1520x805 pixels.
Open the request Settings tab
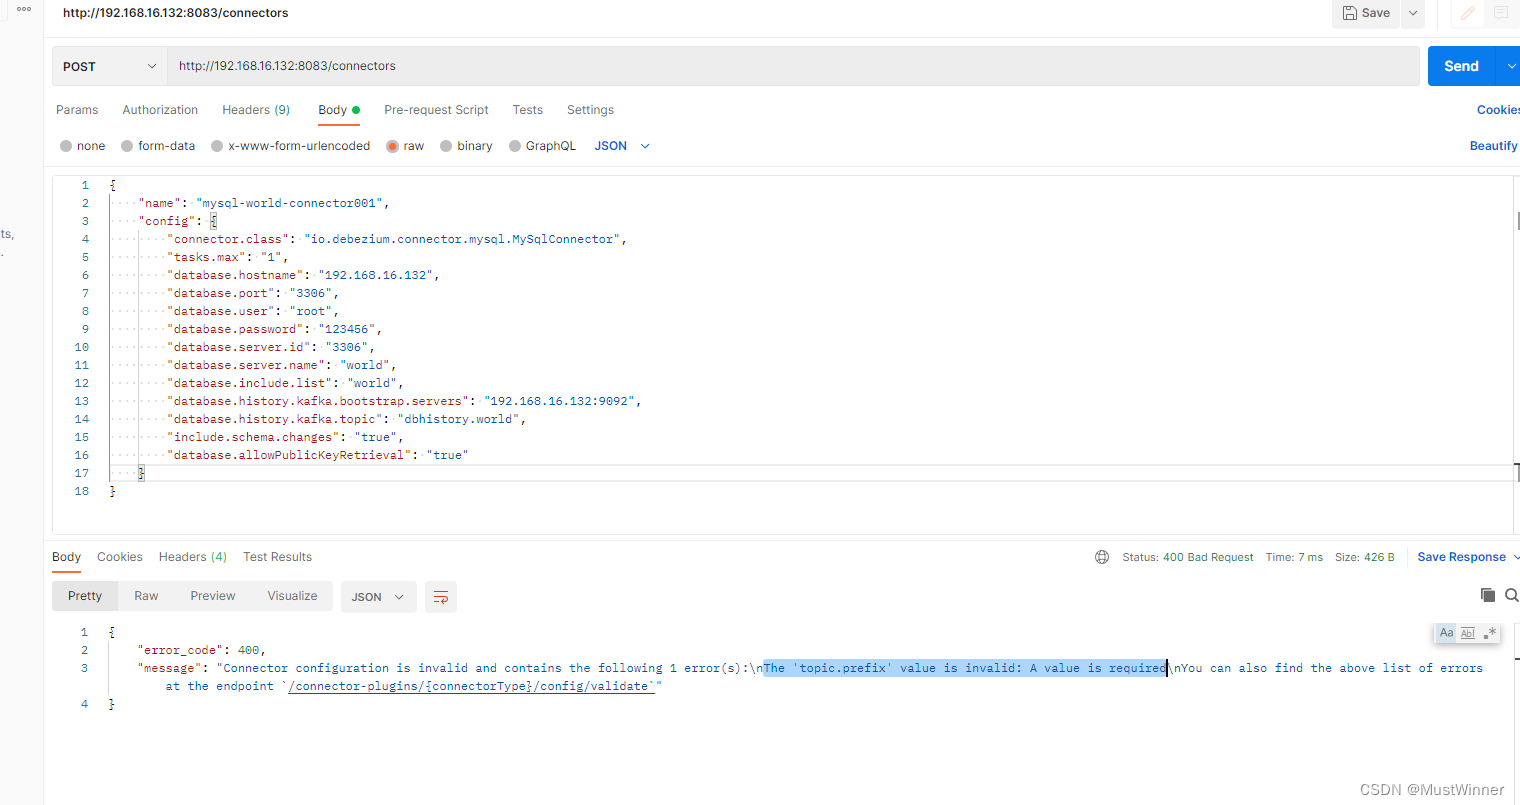pyautogui.click(x=590, y=110)
